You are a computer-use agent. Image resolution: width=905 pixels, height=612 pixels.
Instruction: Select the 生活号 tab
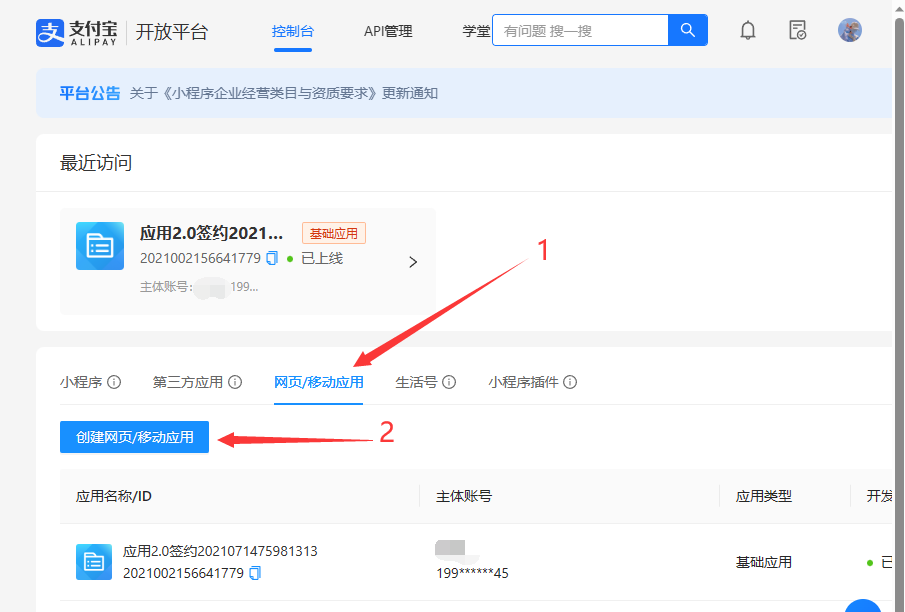418,381
